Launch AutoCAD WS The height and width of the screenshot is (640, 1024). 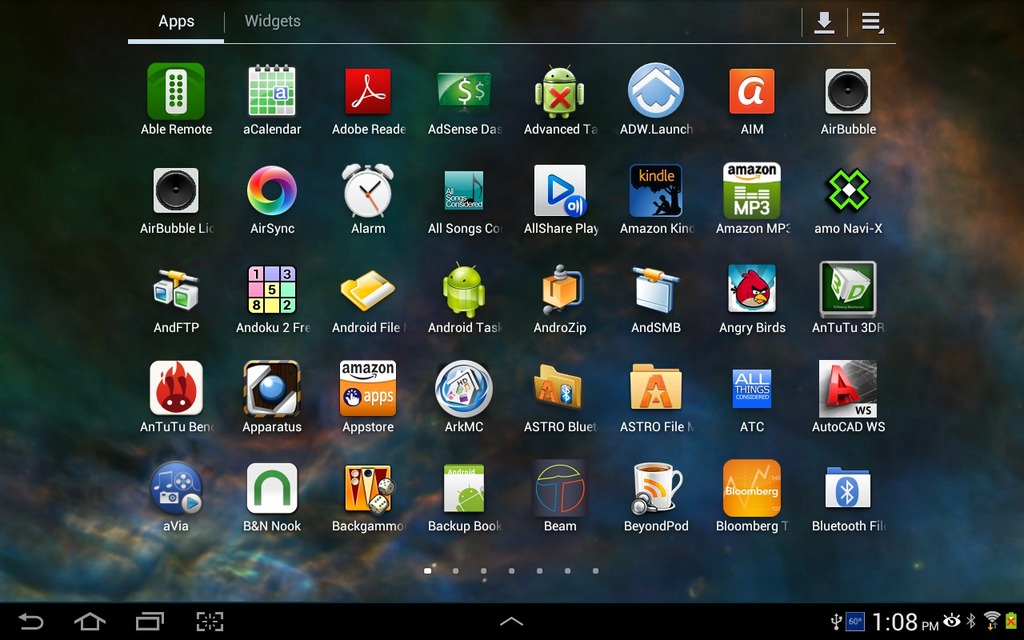848,389
